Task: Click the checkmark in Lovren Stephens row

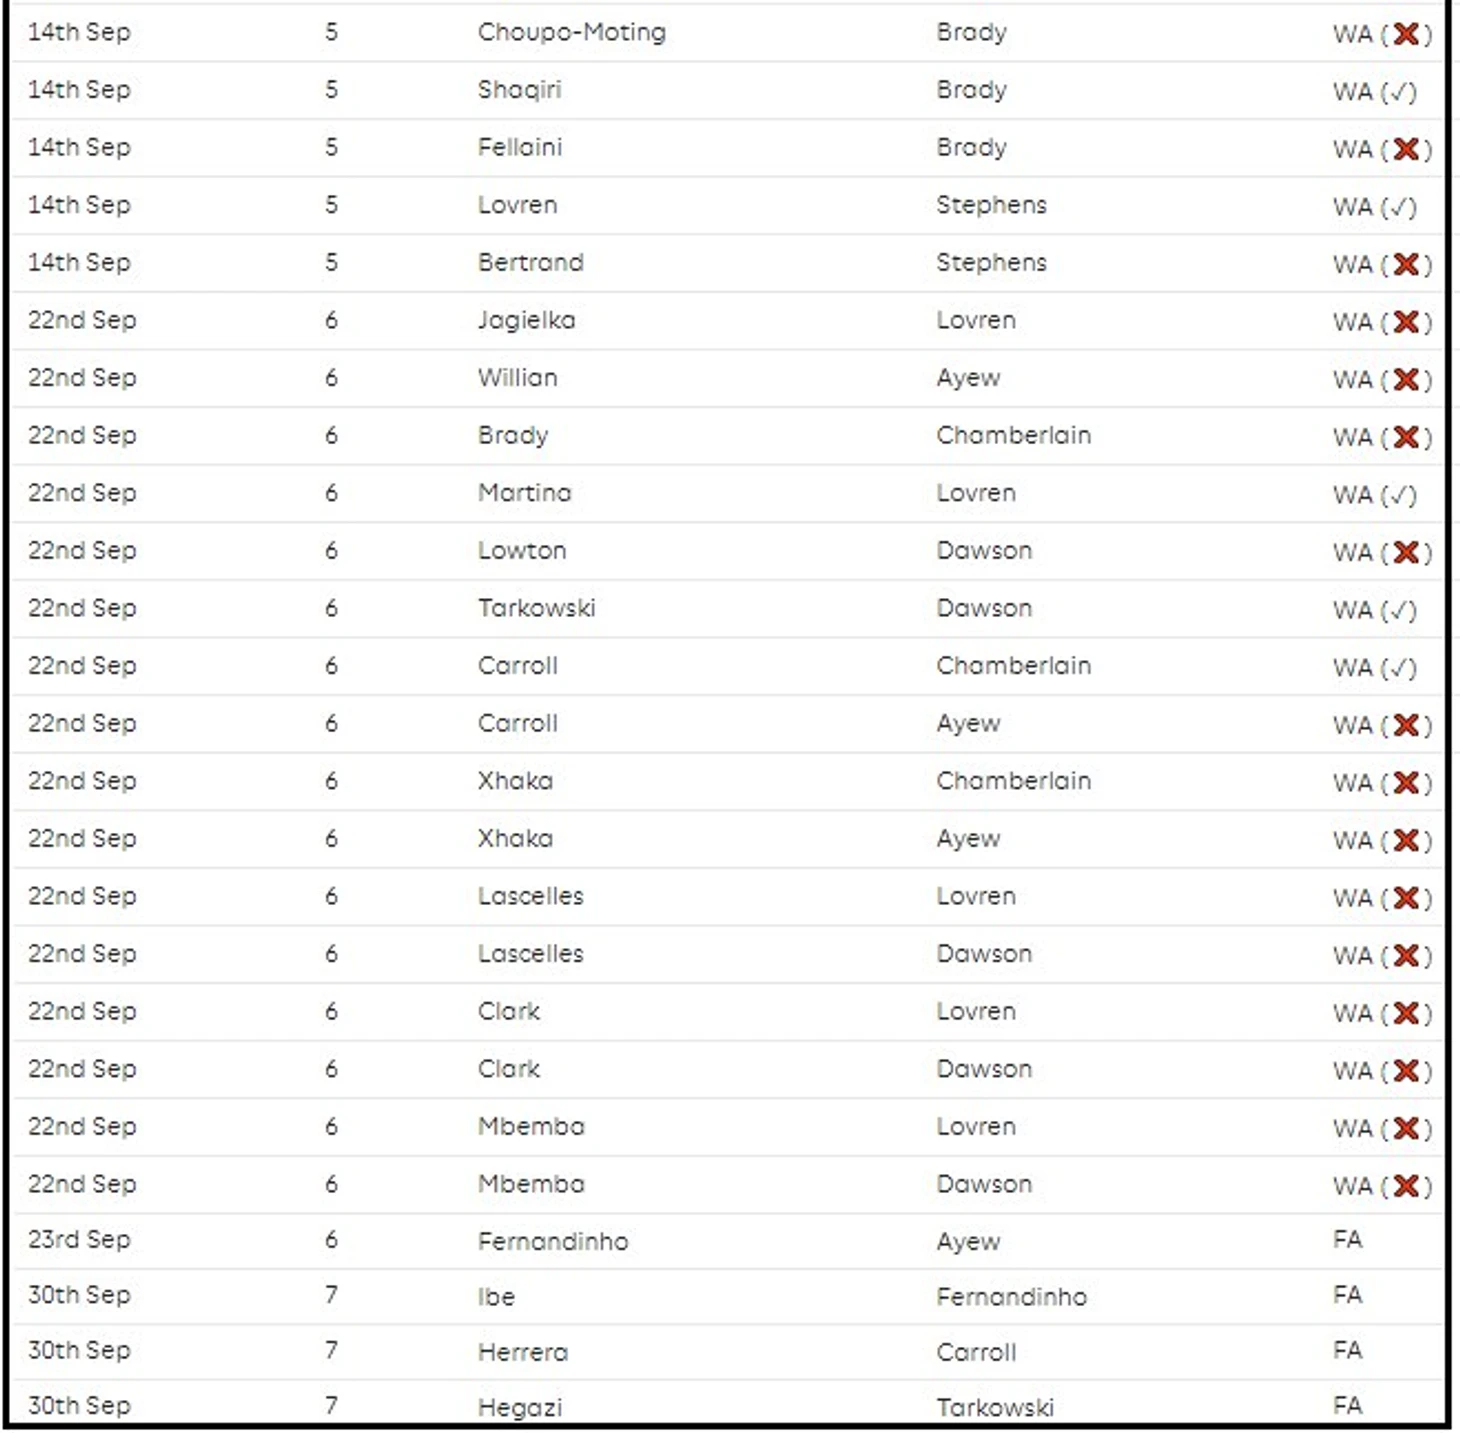Action: [x=1399, y=207]
